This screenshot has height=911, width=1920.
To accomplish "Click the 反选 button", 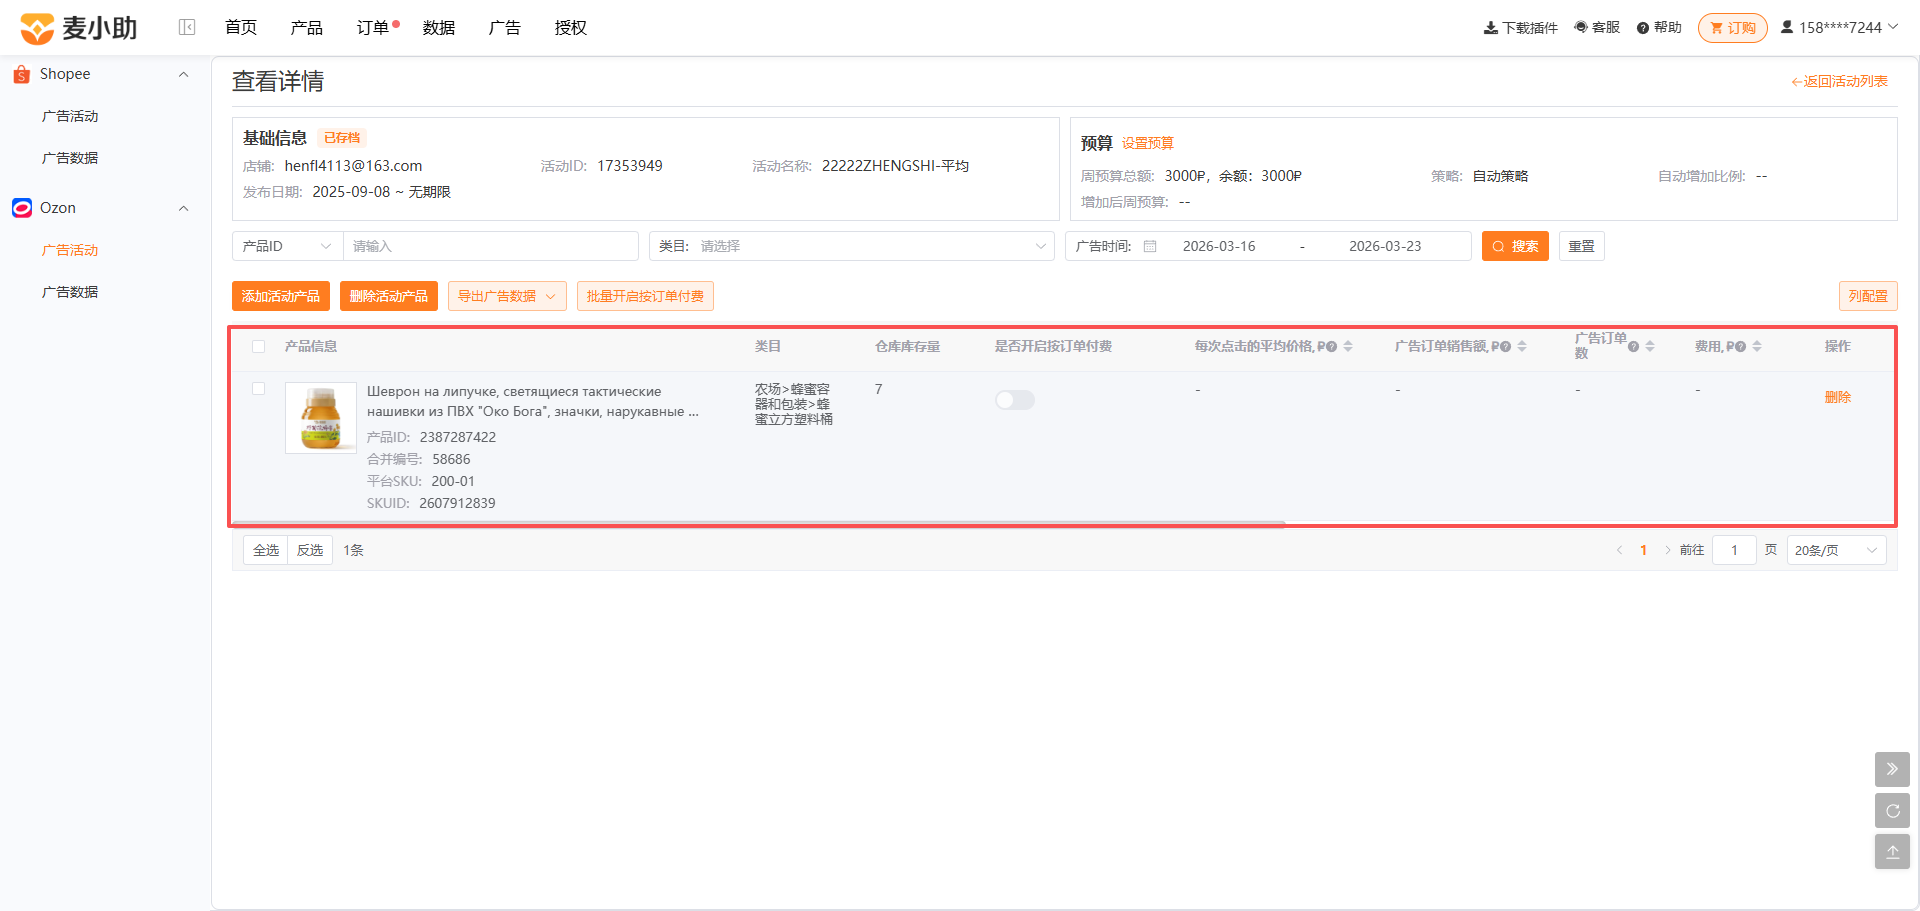I will click(x=310, y=550).
